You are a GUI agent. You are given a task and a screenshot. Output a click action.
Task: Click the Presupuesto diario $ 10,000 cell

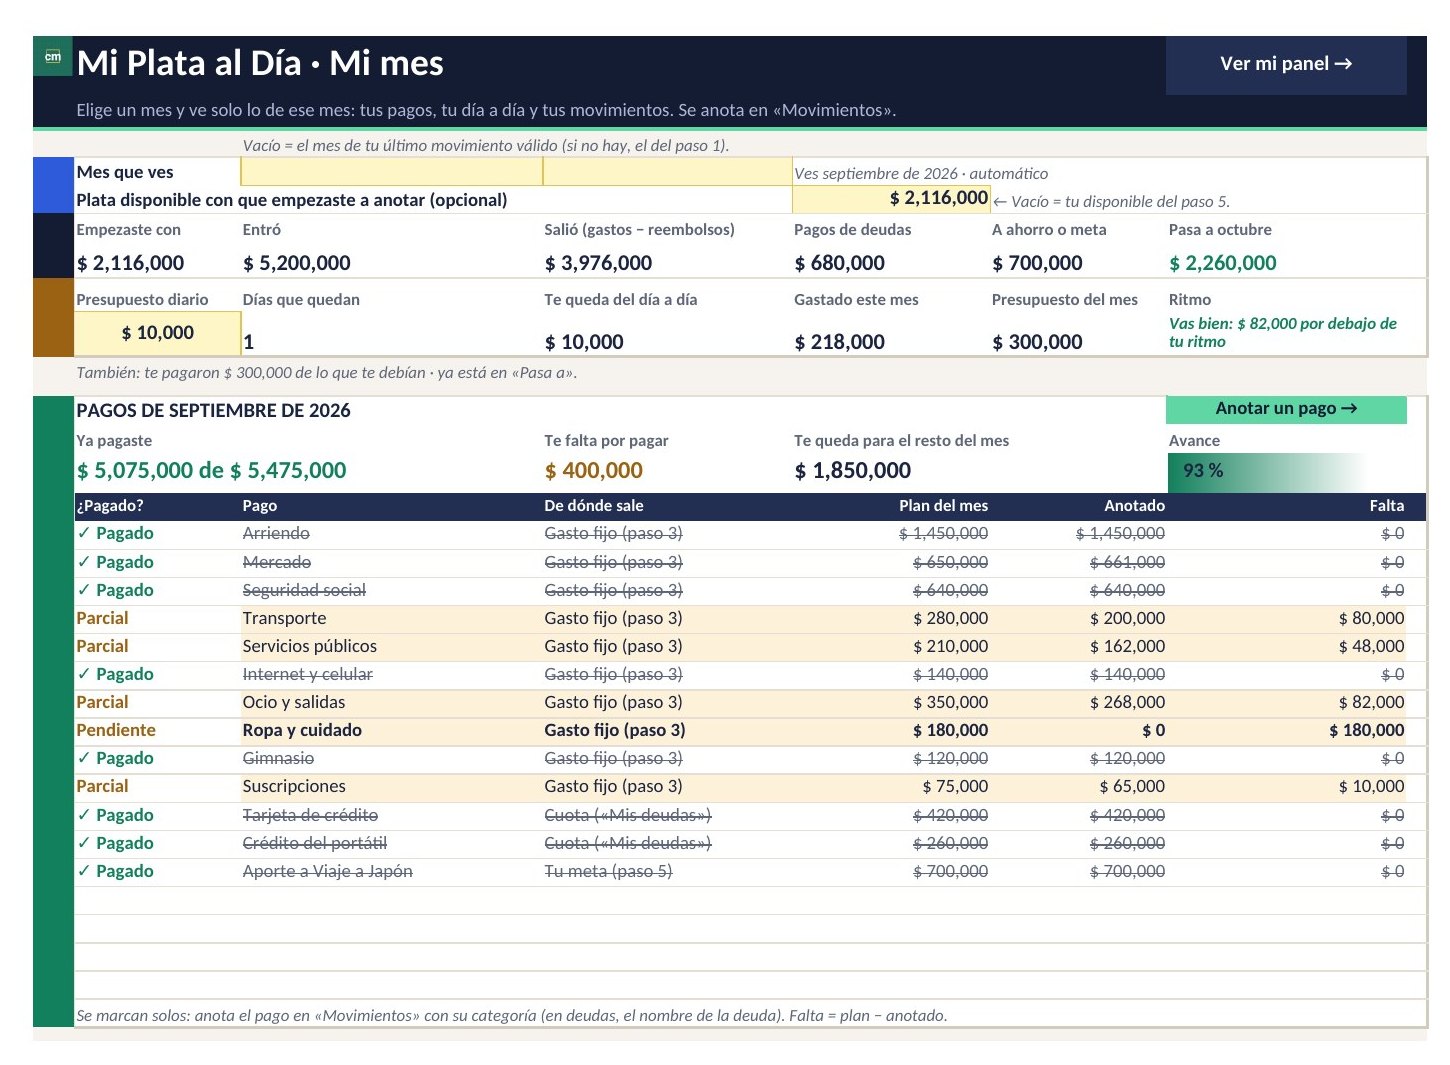click(x=157, y=333)
